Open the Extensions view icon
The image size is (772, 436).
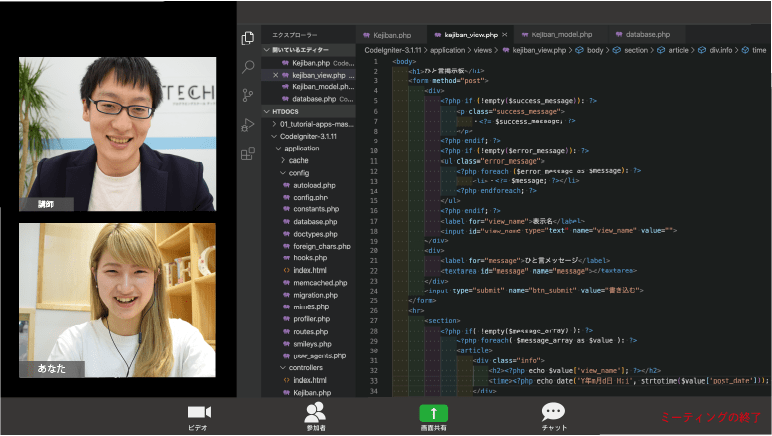point(248,154)
